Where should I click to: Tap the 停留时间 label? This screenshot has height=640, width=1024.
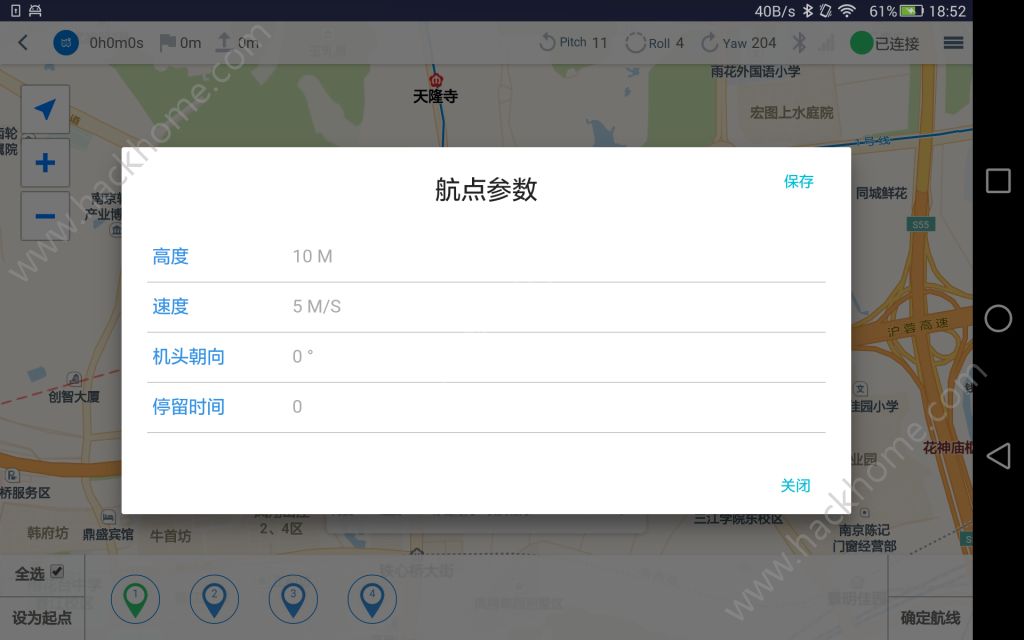(189, 407)
